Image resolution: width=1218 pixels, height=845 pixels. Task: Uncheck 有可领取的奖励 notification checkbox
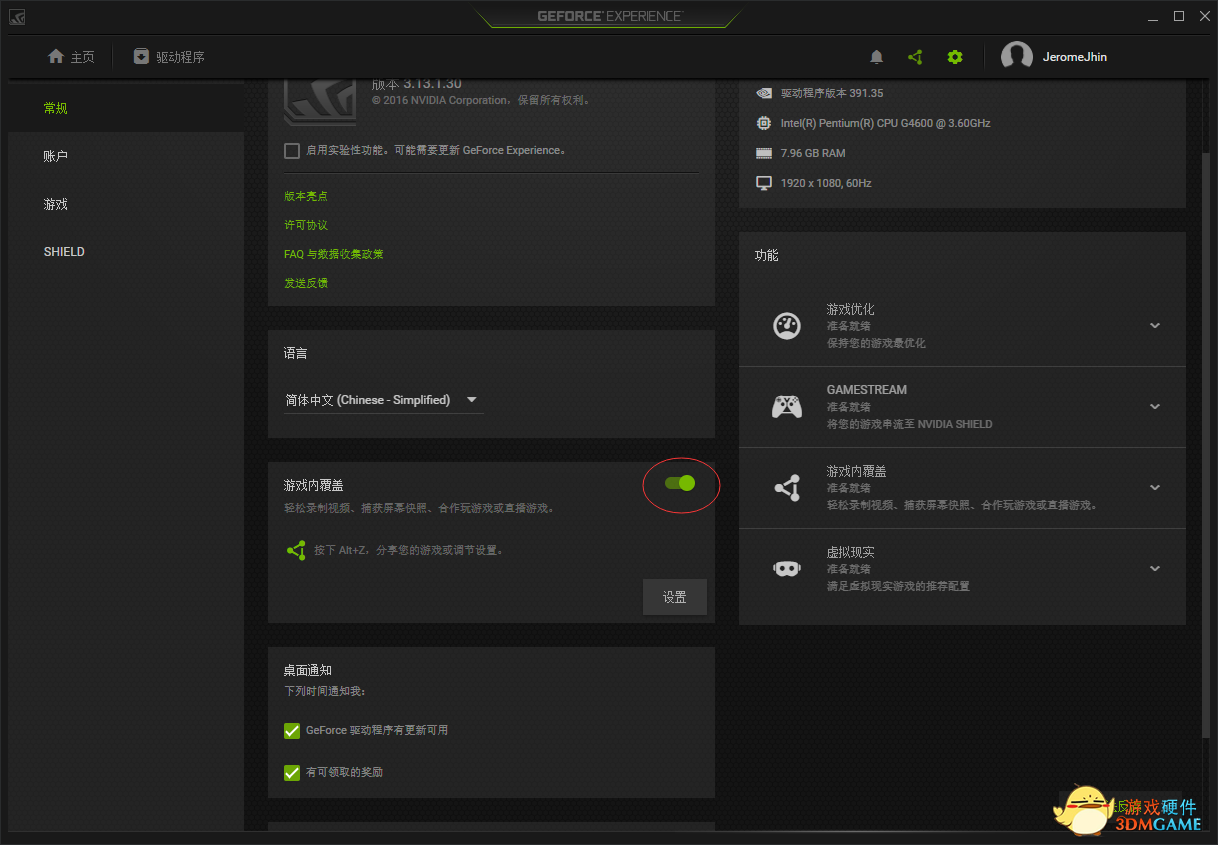click(x=292, y=772)
